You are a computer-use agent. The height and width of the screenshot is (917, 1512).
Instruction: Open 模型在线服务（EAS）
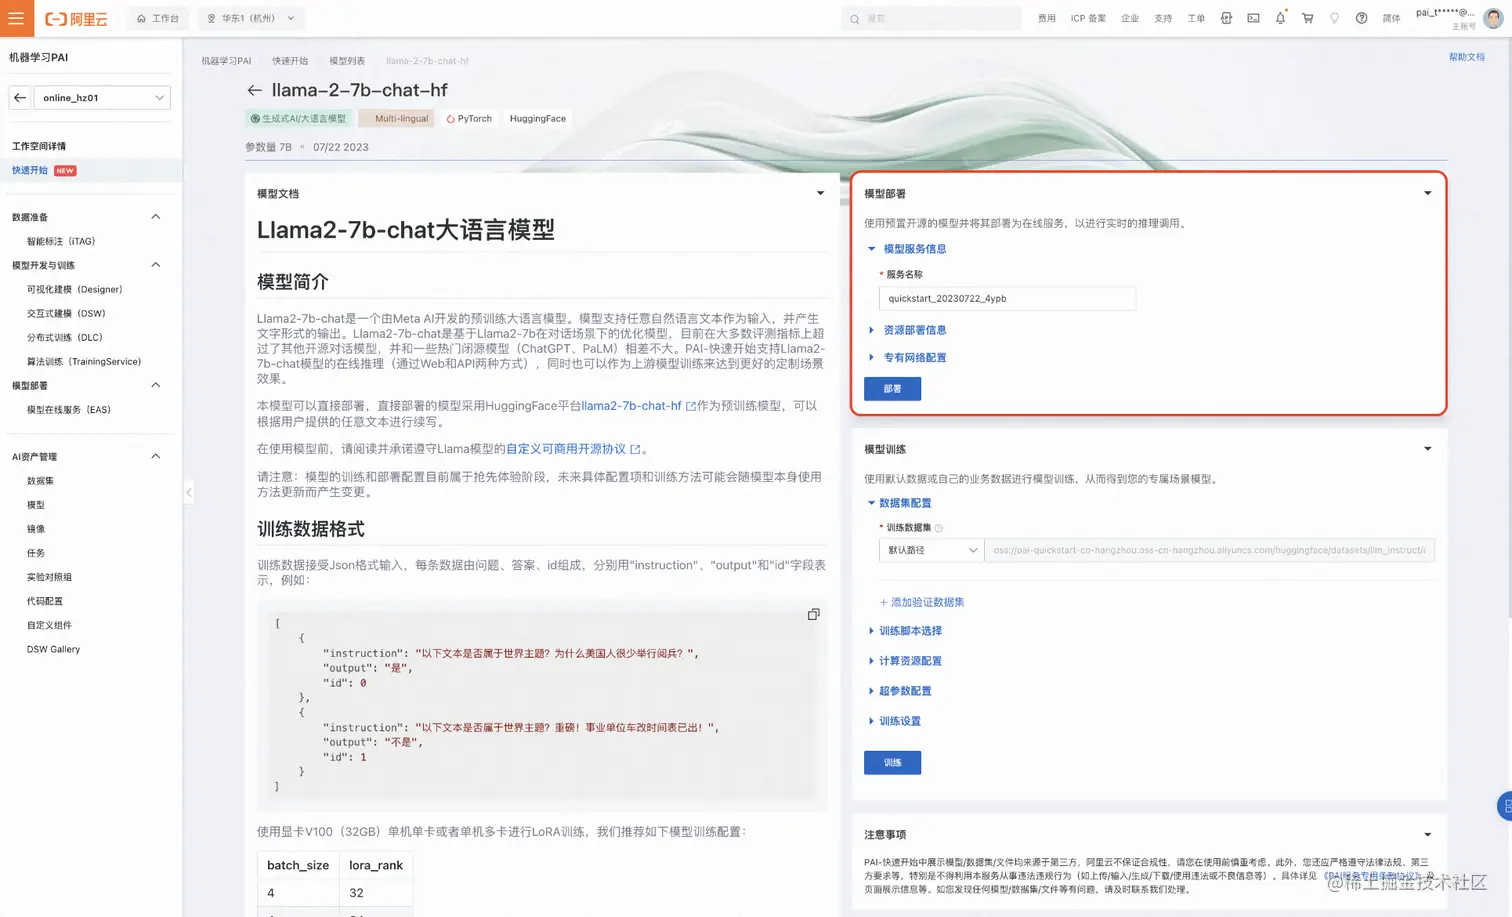69,409
